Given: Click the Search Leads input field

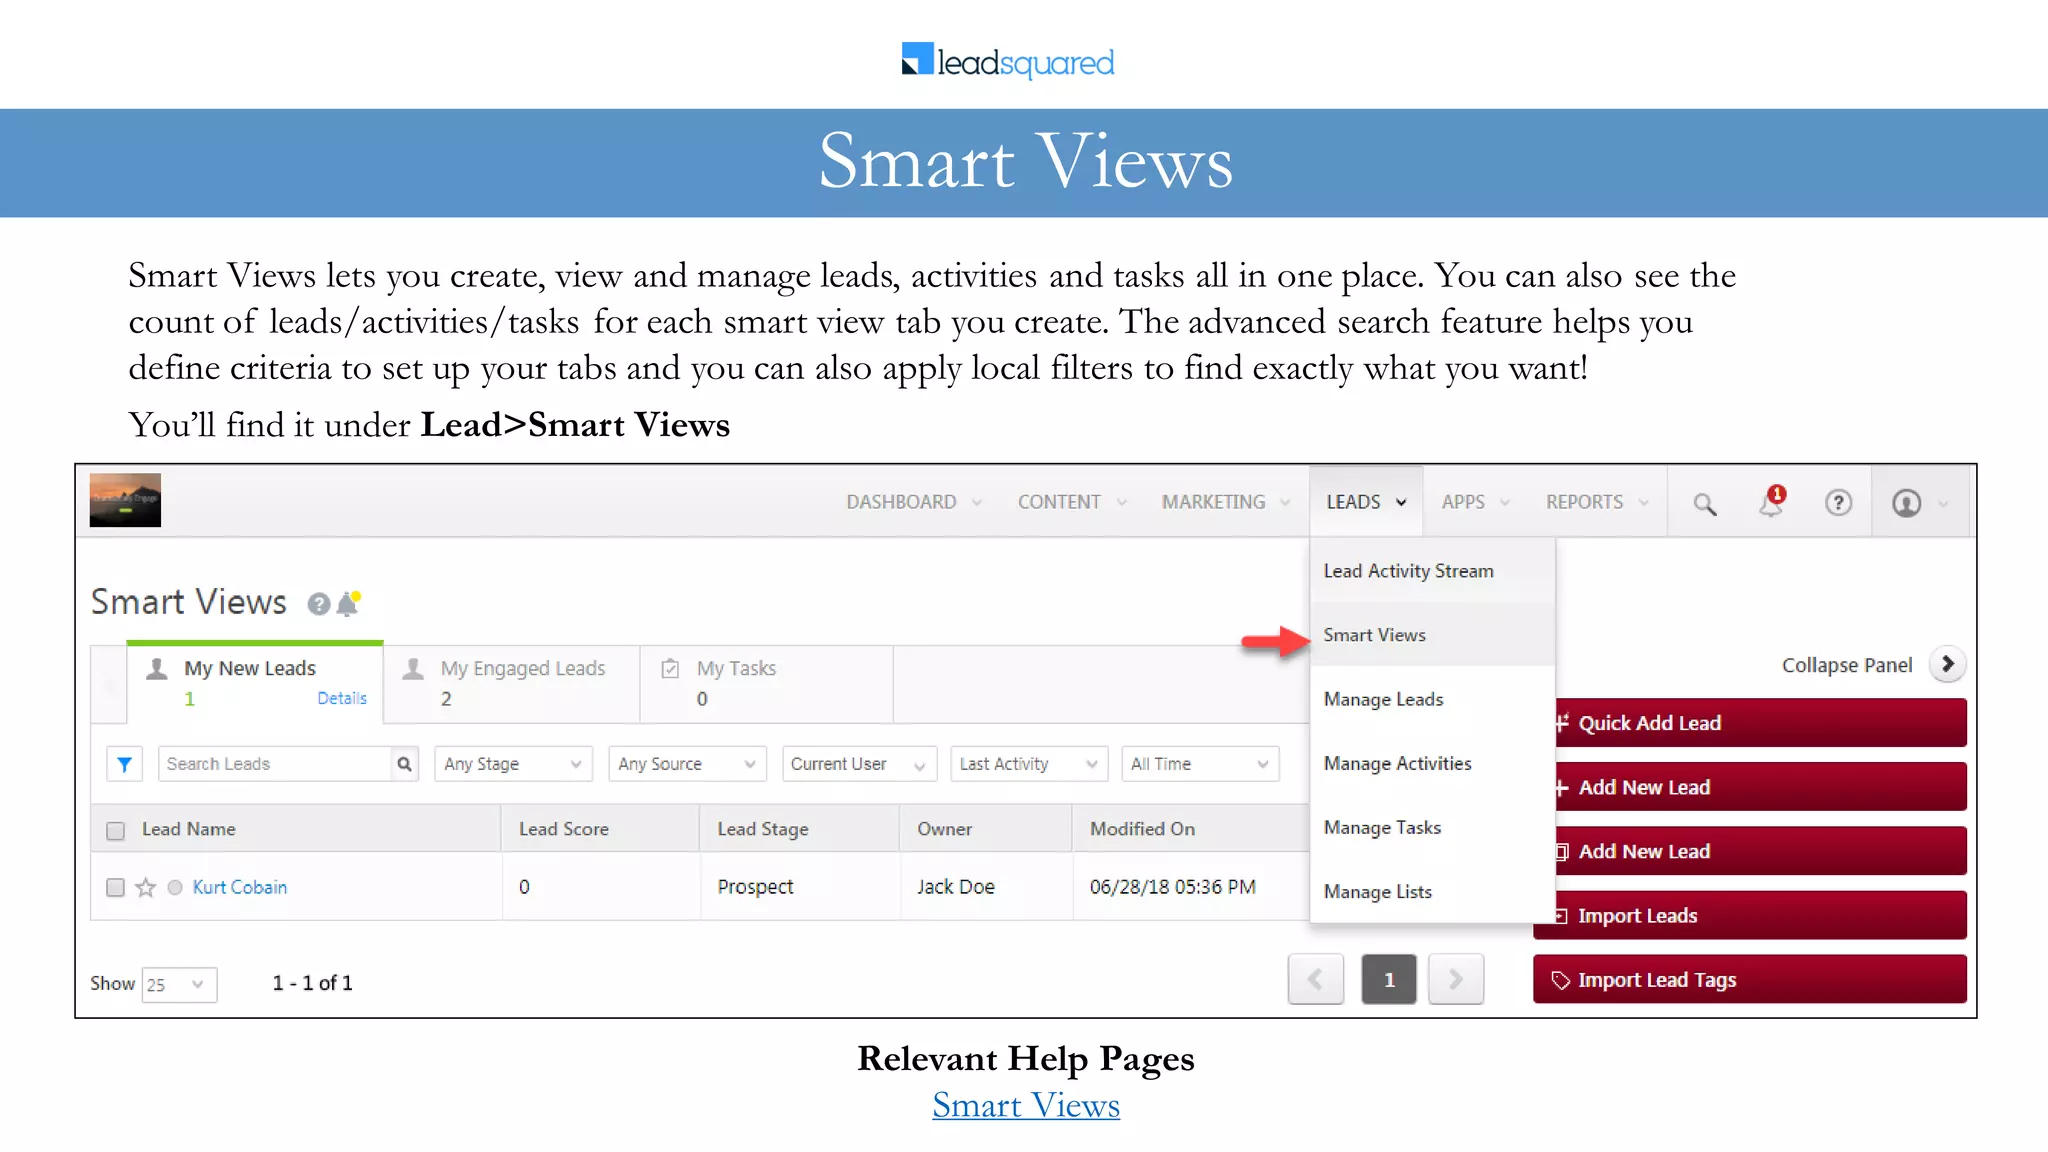Looking at the screenshot, I should point(275,764).
